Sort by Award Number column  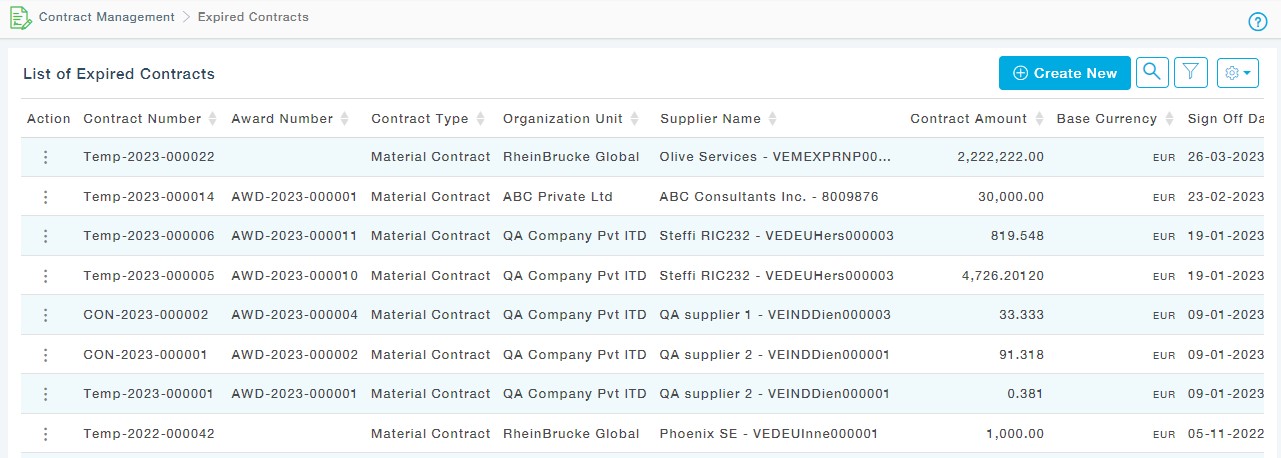point(344,119)
